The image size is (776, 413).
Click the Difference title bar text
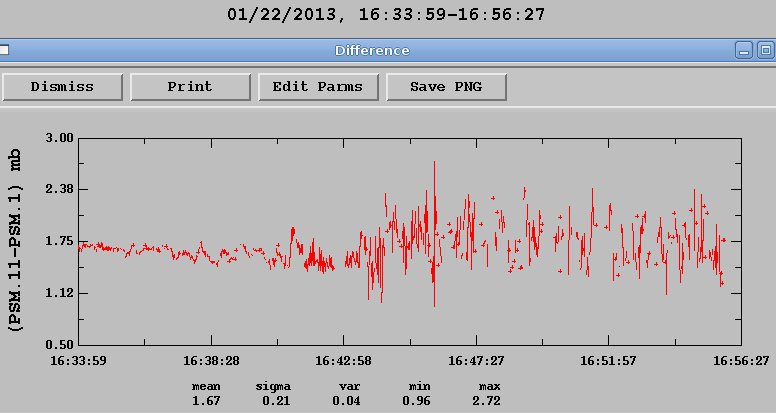tap(372, 50)
